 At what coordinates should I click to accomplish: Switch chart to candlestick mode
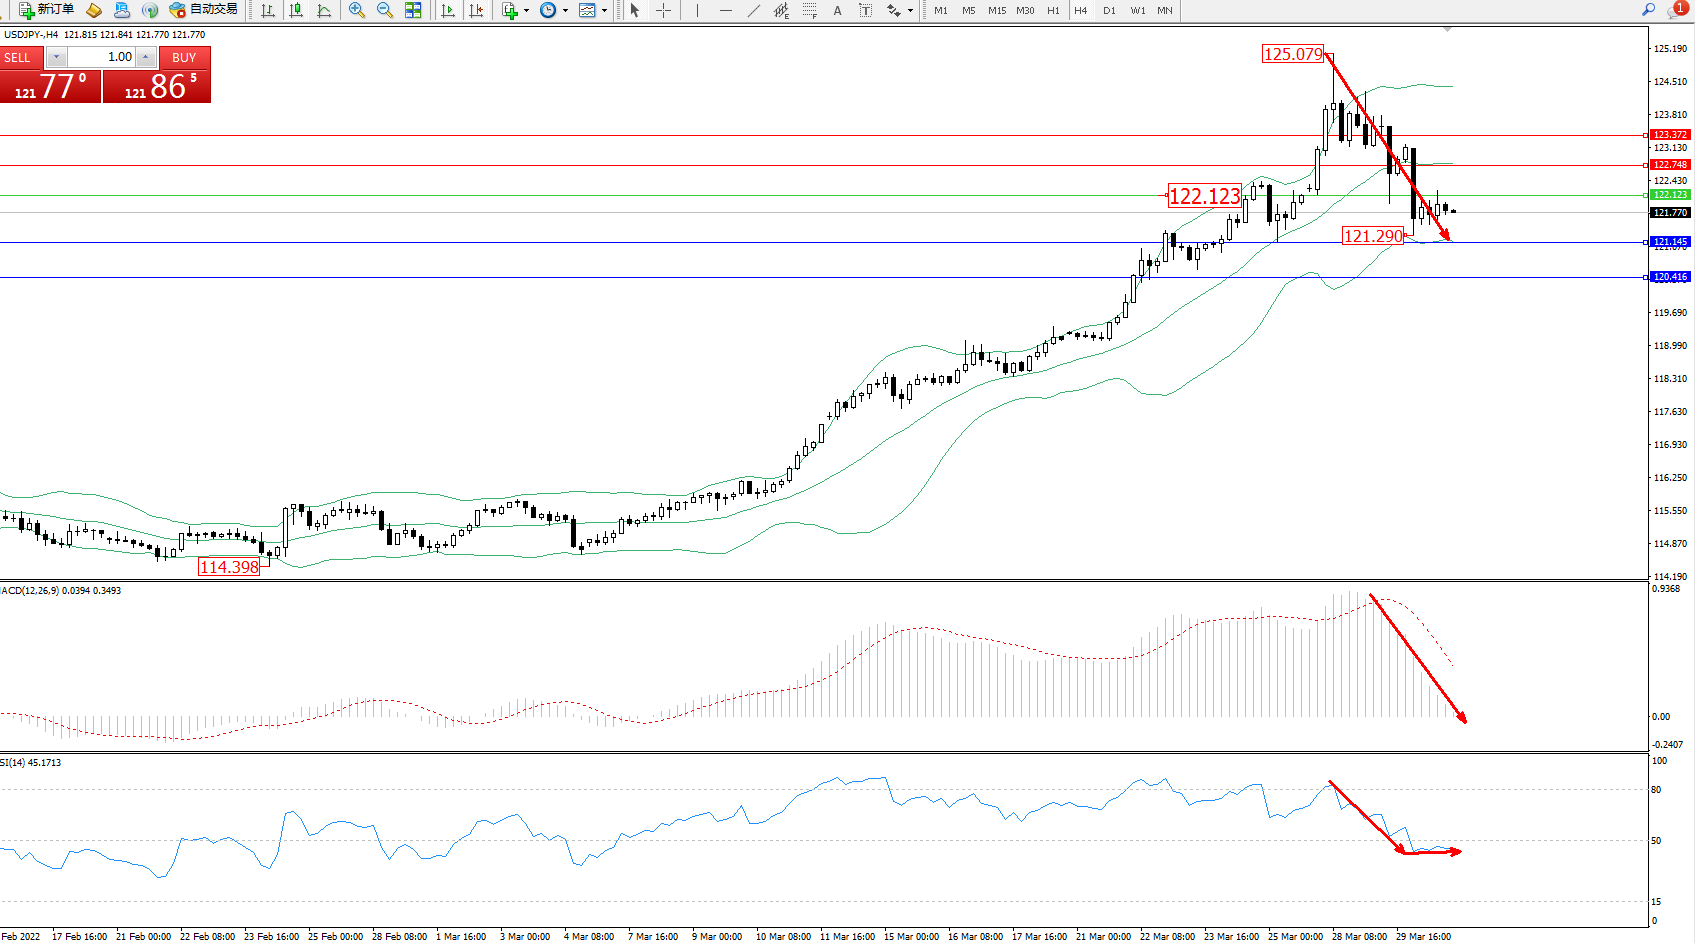pyautogui.click(x=296, y=10)
